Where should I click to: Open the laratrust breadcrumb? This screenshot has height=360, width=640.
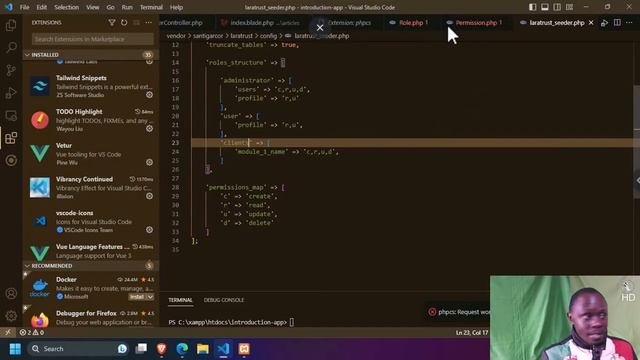coord(242,36)
